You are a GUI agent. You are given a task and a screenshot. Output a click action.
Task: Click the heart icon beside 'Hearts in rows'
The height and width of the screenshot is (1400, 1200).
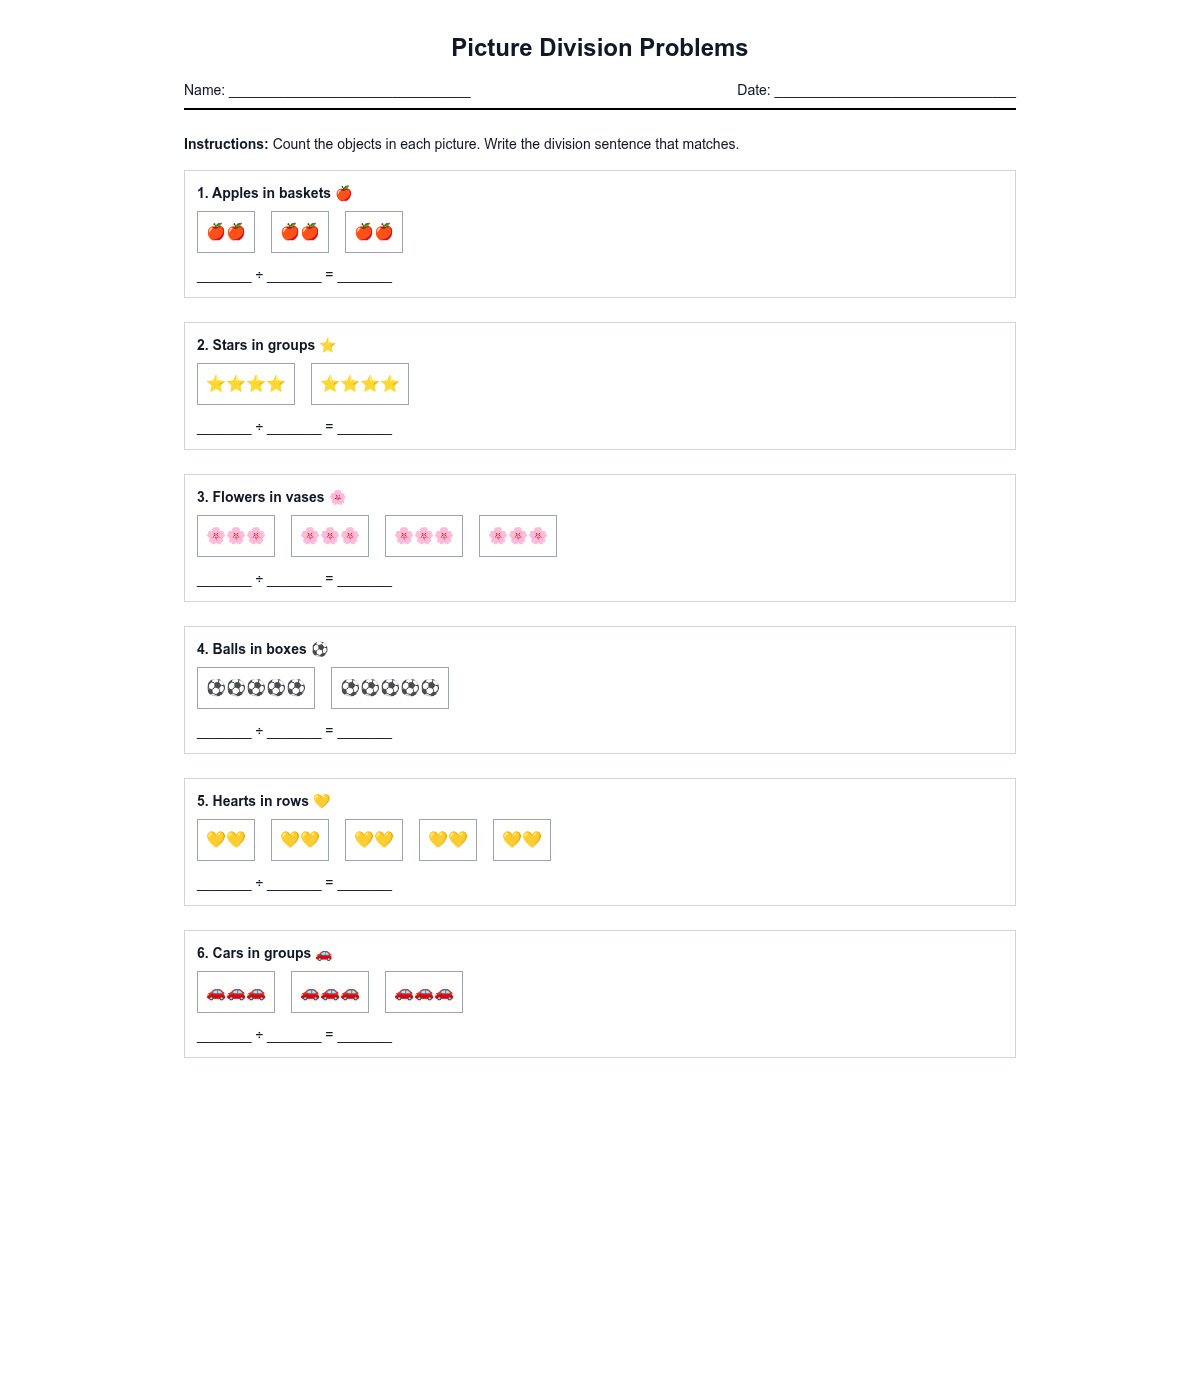pyautogui.click(x=321, y=801)
